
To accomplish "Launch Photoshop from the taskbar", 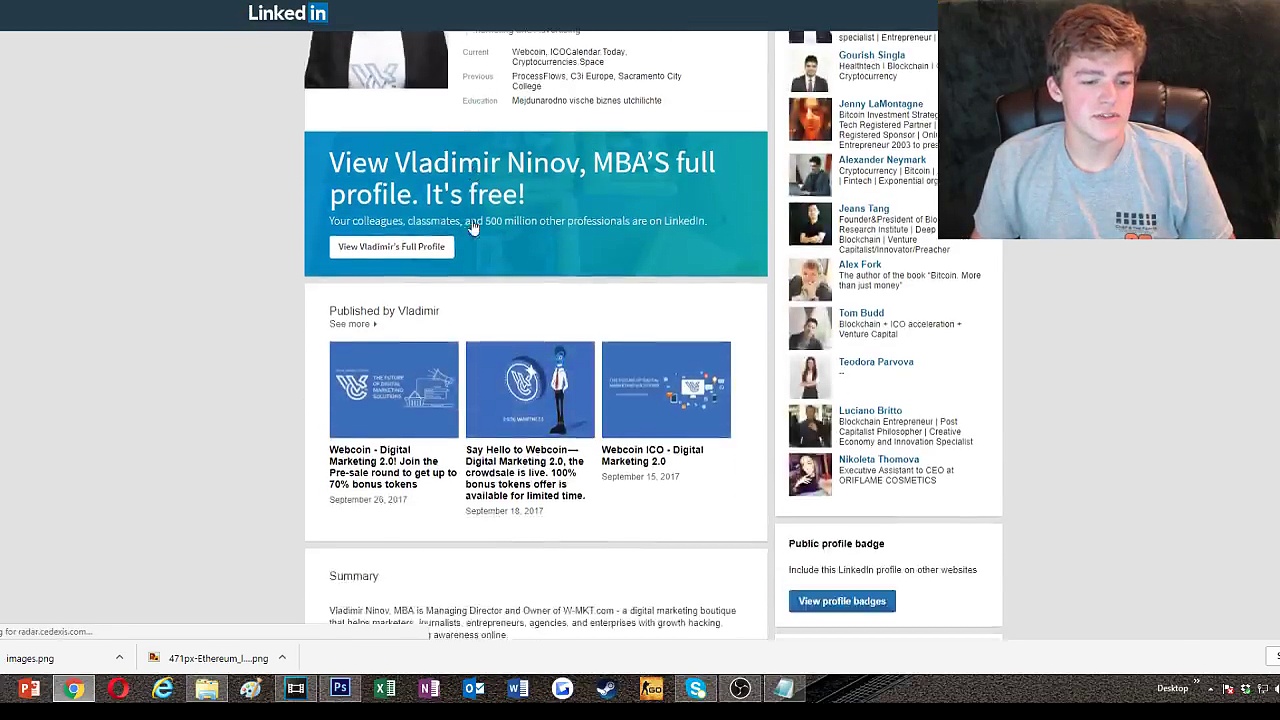I will 340,688.
